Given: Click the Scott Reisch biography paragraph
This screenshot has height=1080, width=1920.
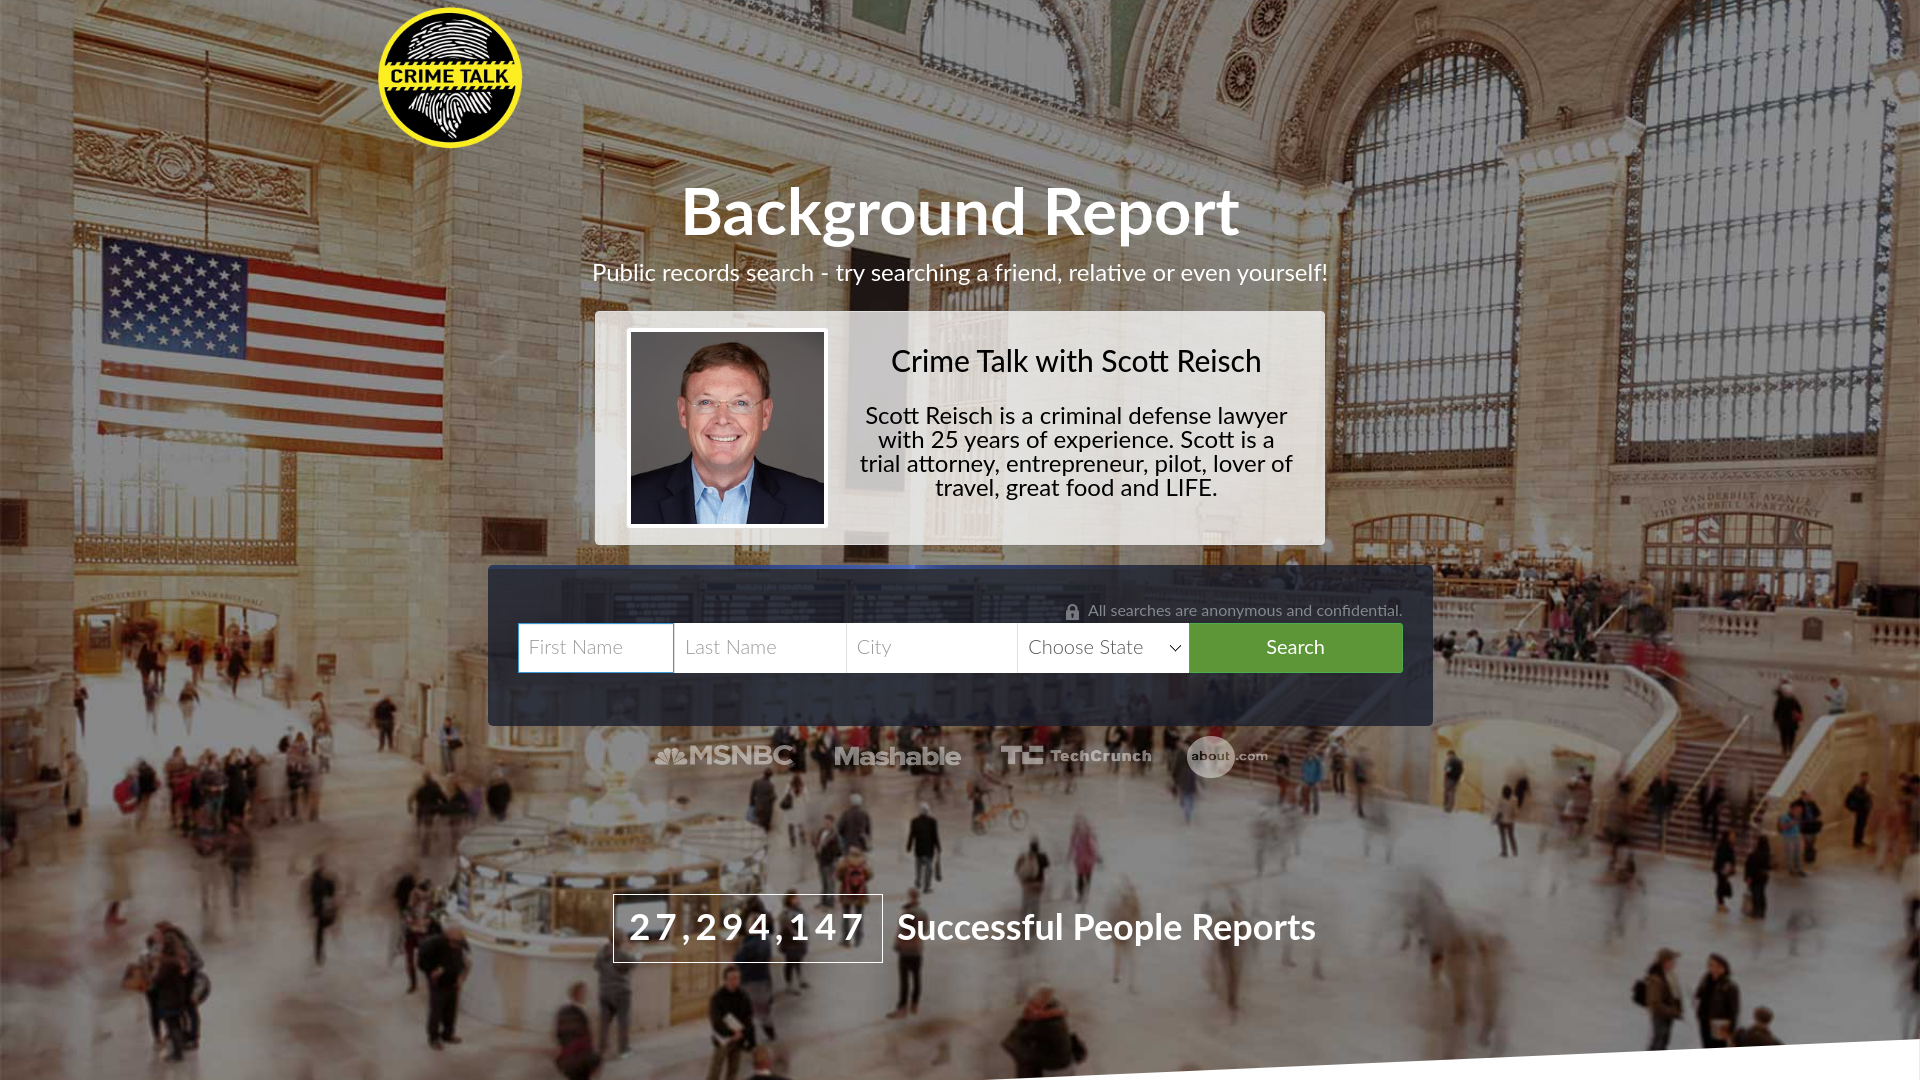Looking at the screenshot, I should [1076, 452].
